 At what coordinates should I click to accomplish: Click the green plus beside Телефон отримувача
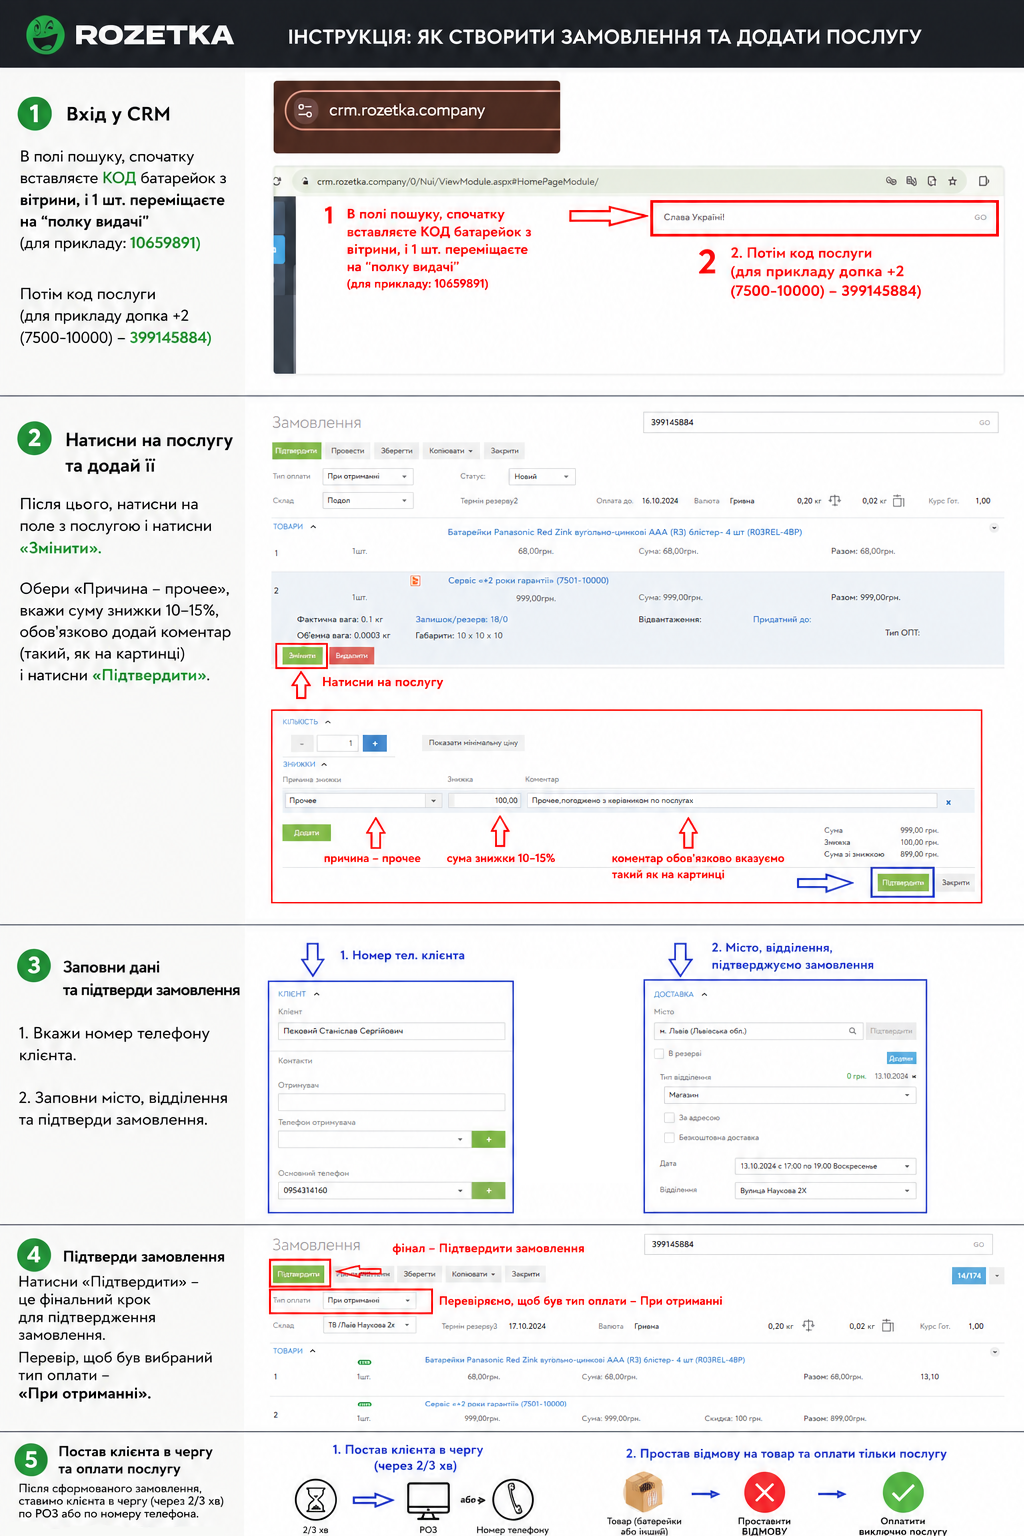coord(488,1139)
